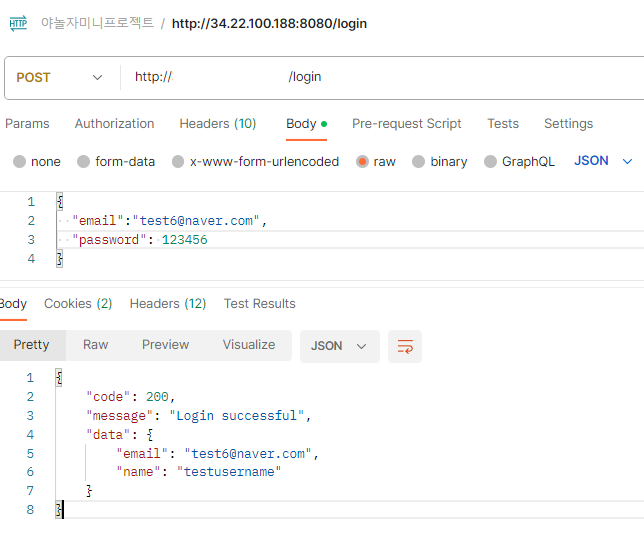Click the response "email" value test6@naver.com
This screenshot has width=644, height=538.
[248, 453]
